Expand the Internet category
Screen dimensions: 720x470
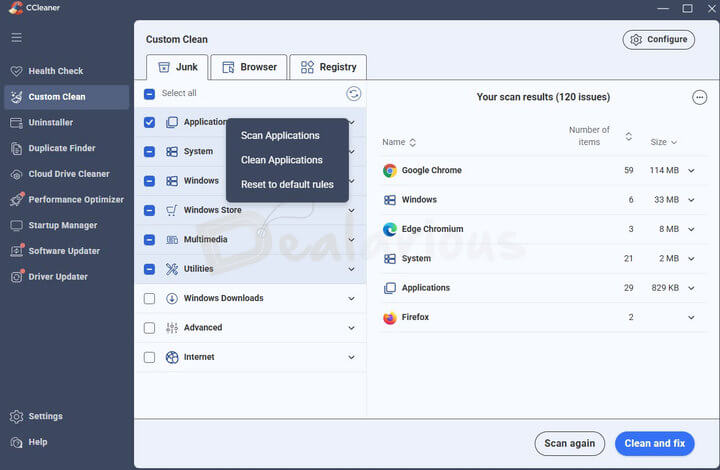[x=351, y=357]
